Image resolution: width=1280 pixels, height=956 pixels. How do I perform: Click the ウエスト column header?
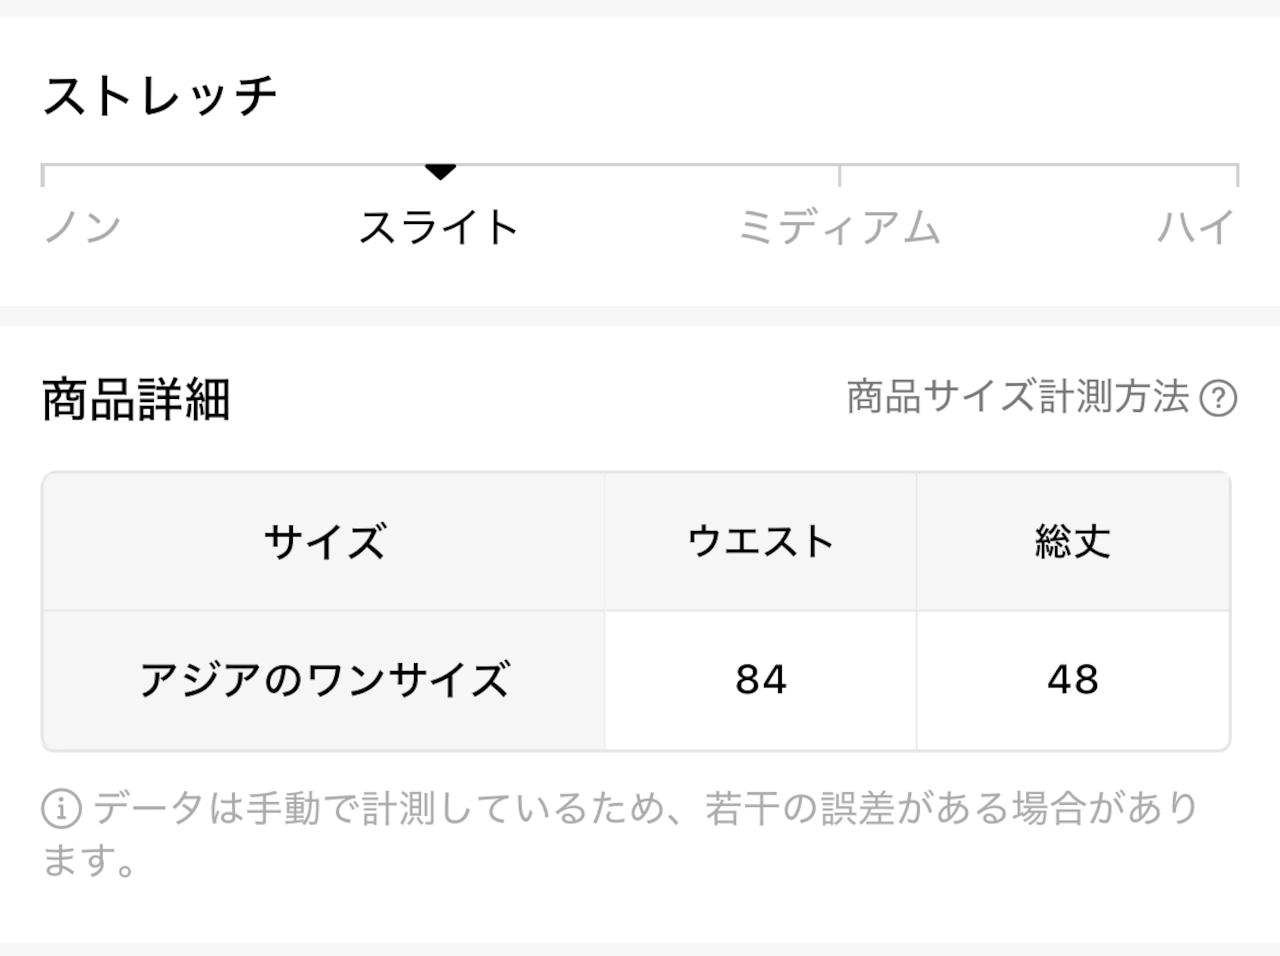pyautogui.click(x=760, y=542)
